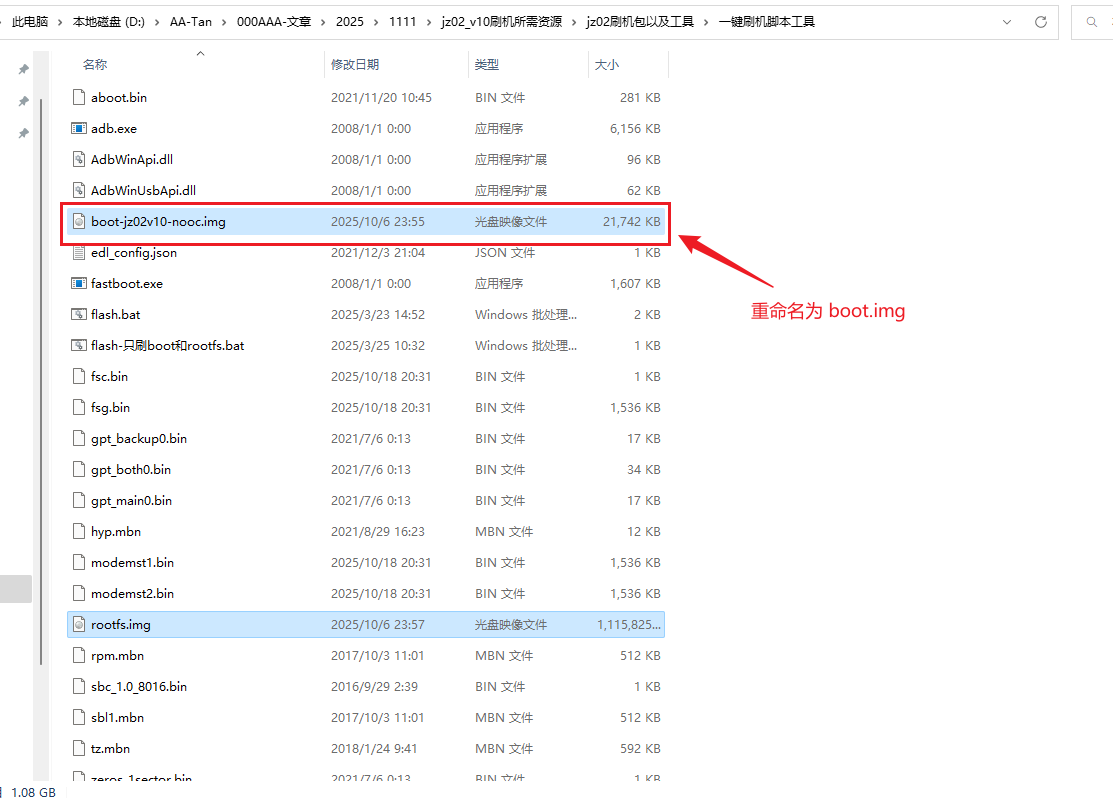1113x800 pixels.
Task: Sort files by the 大小 column header
Action: click(607, 65)
